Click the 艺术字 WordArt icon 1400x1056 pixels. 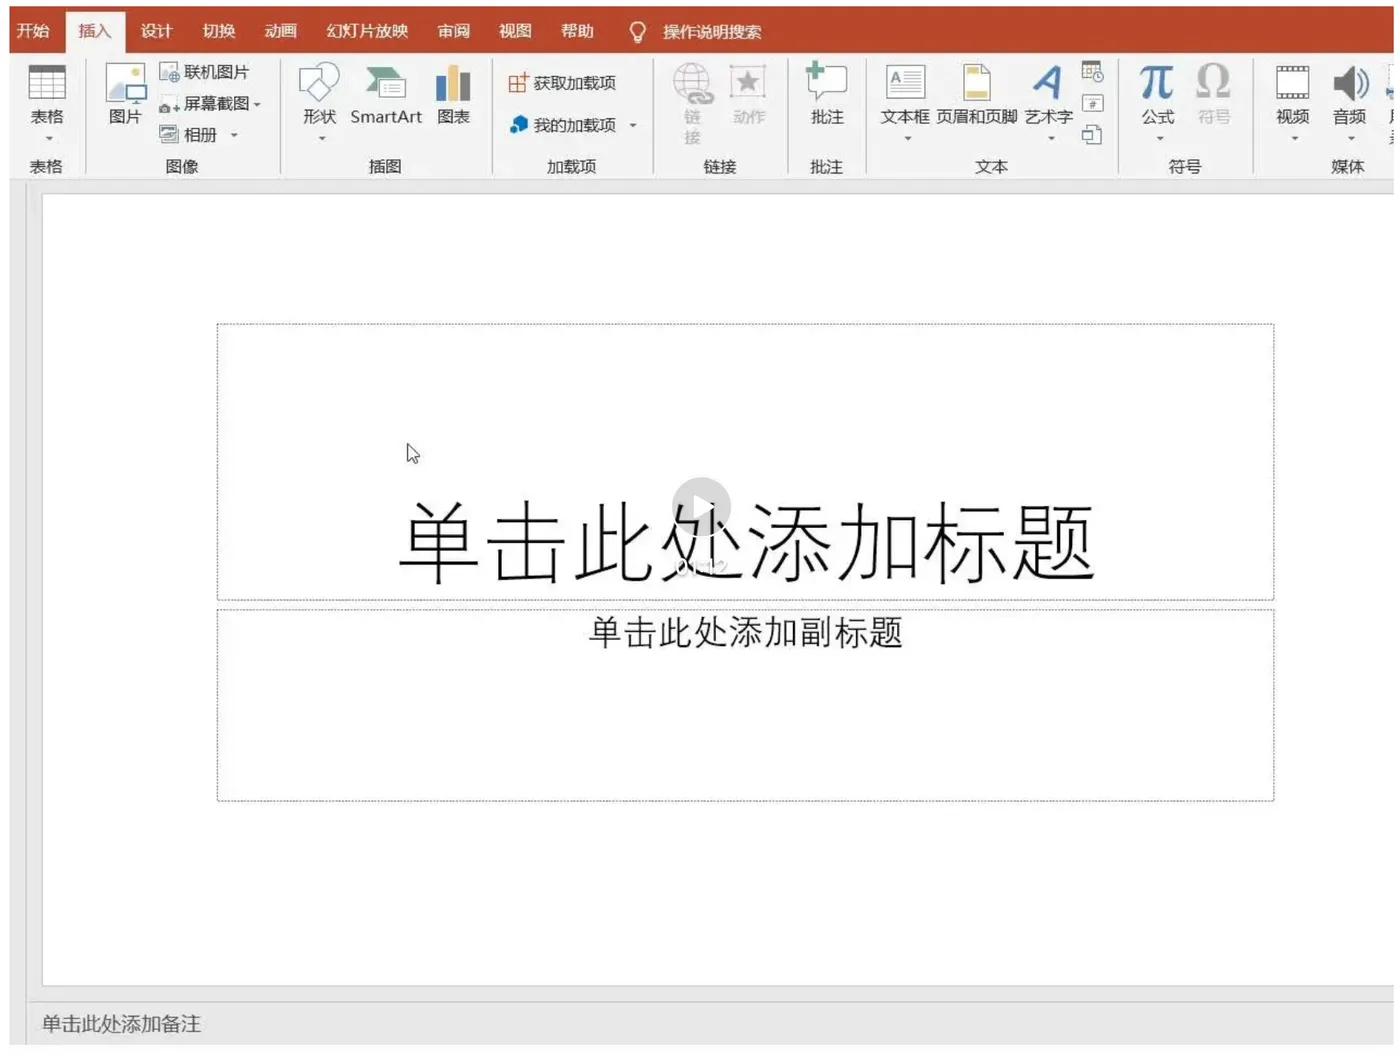[1048, 82]
